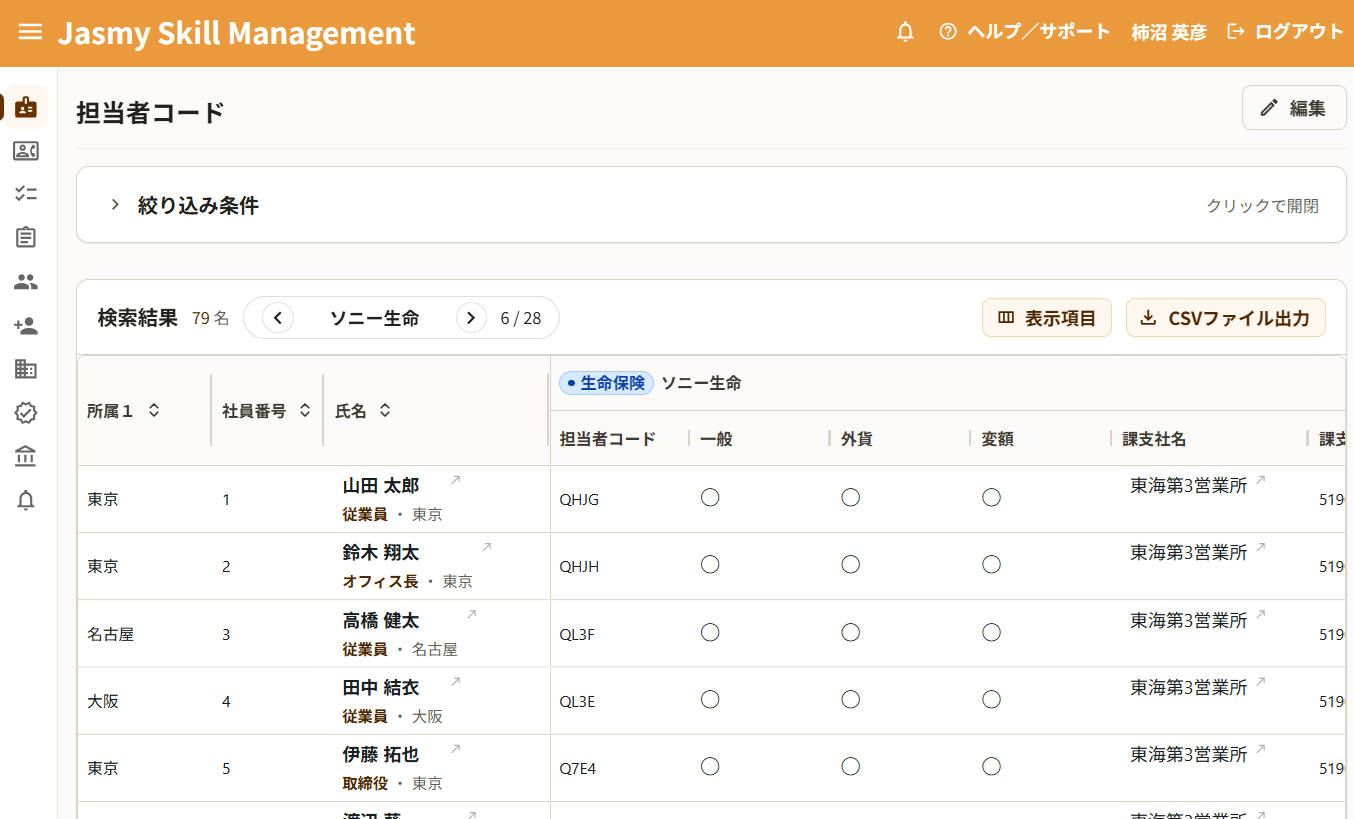This screenshot has height=819, width=1354.
Task: Open the clipboard icon in sidebar
Action: tap(26, 237)
